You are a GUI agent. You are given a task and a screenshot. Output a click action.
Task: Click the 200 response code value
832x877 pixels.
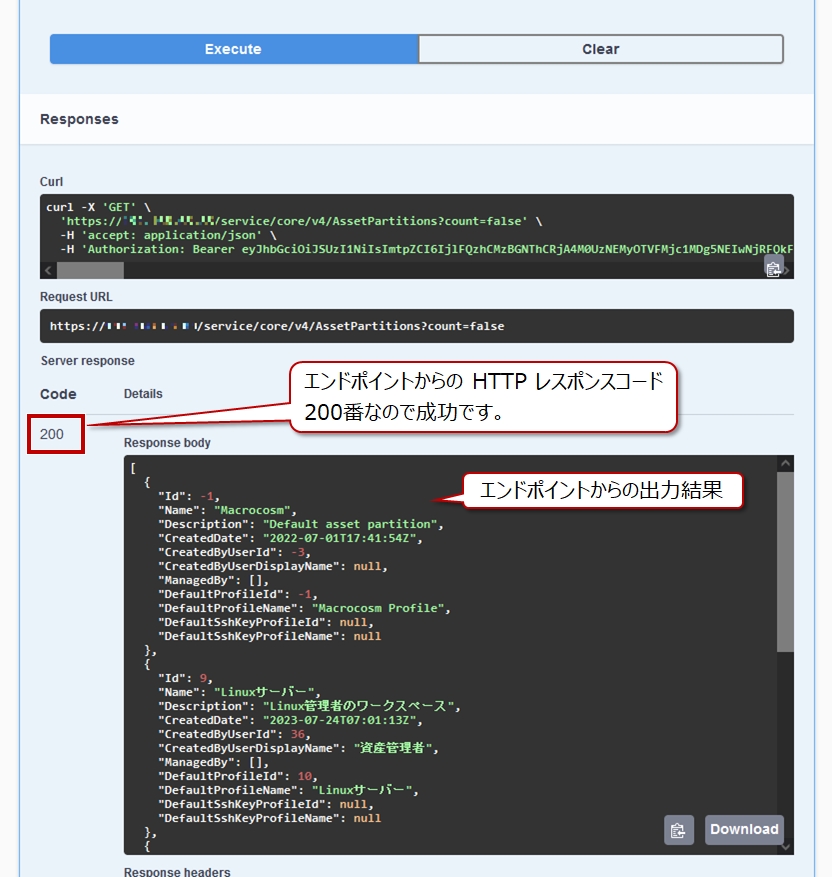[52, 434]
